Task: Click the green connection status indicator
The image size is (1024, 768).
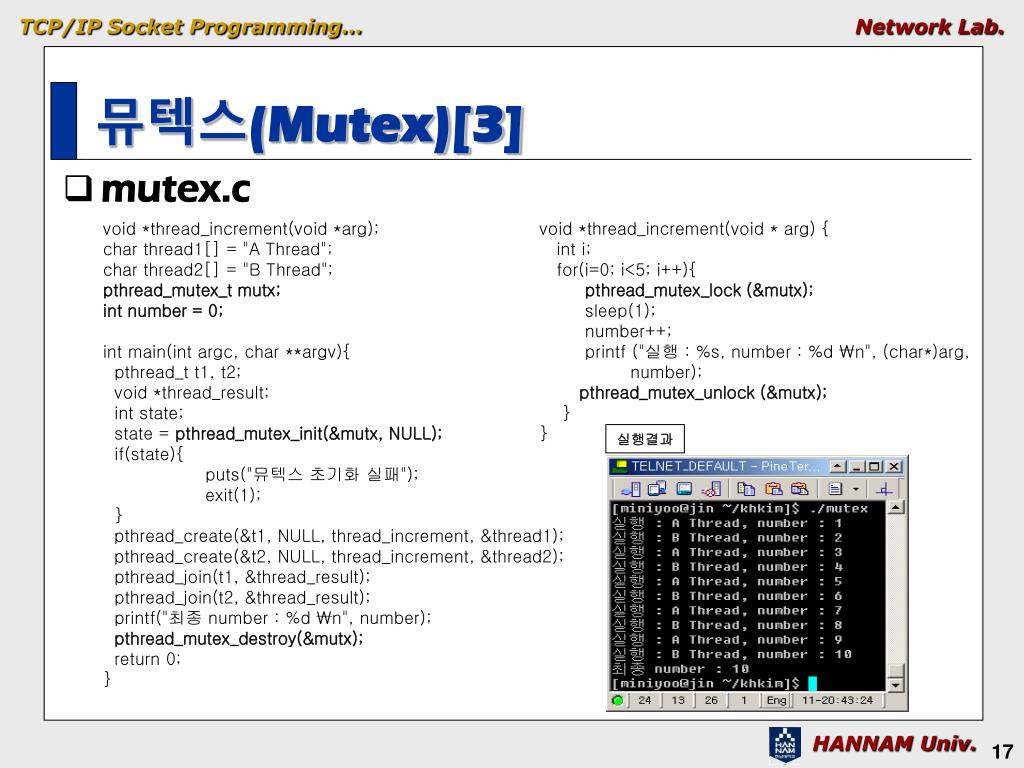Action: [x=617, y=700]
